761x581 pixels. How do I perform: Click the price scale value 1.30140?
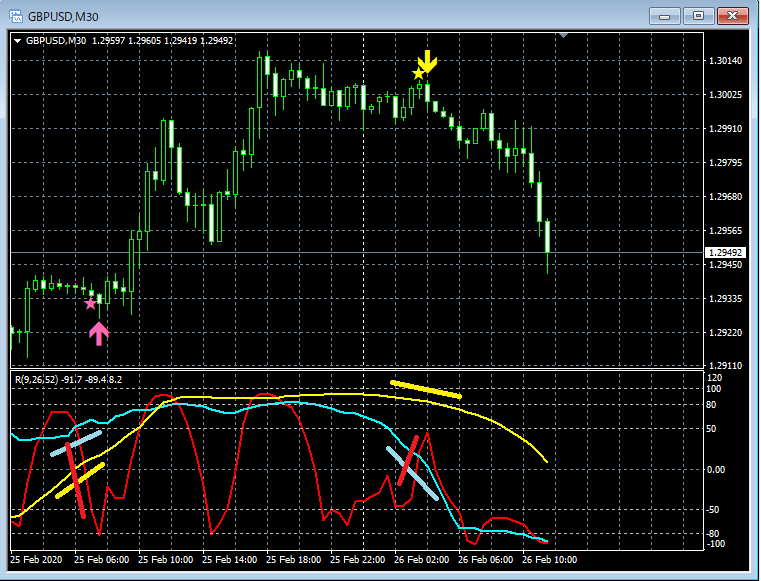[x=725, y=61]
